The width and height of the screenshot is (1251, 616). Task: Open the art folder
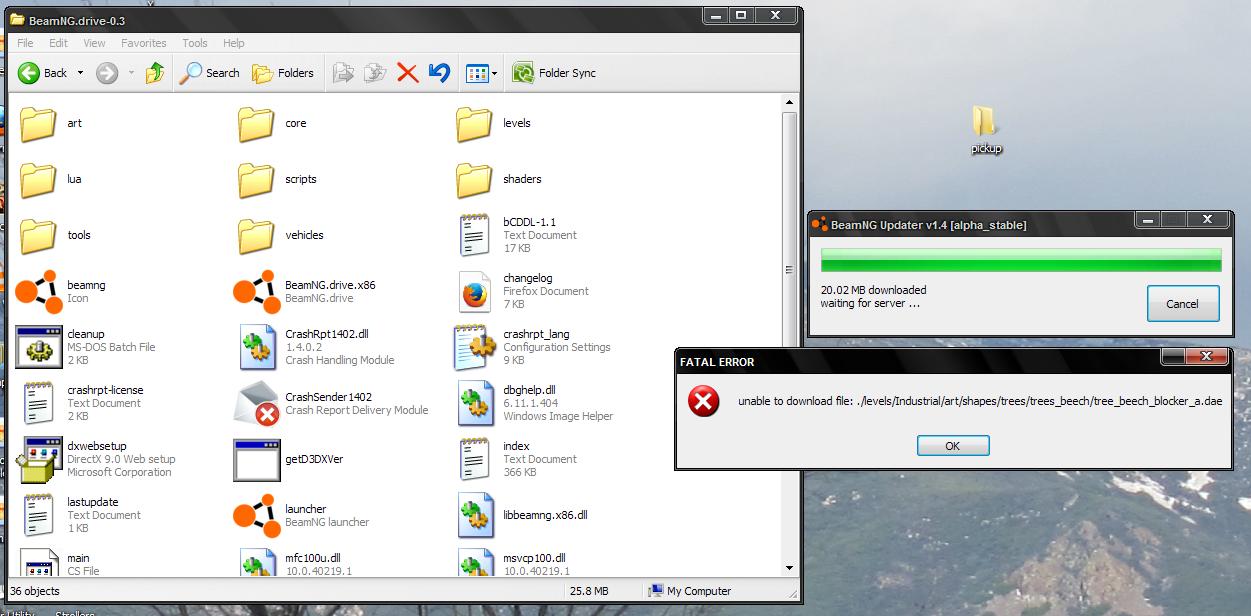click(x=38, y=124)
